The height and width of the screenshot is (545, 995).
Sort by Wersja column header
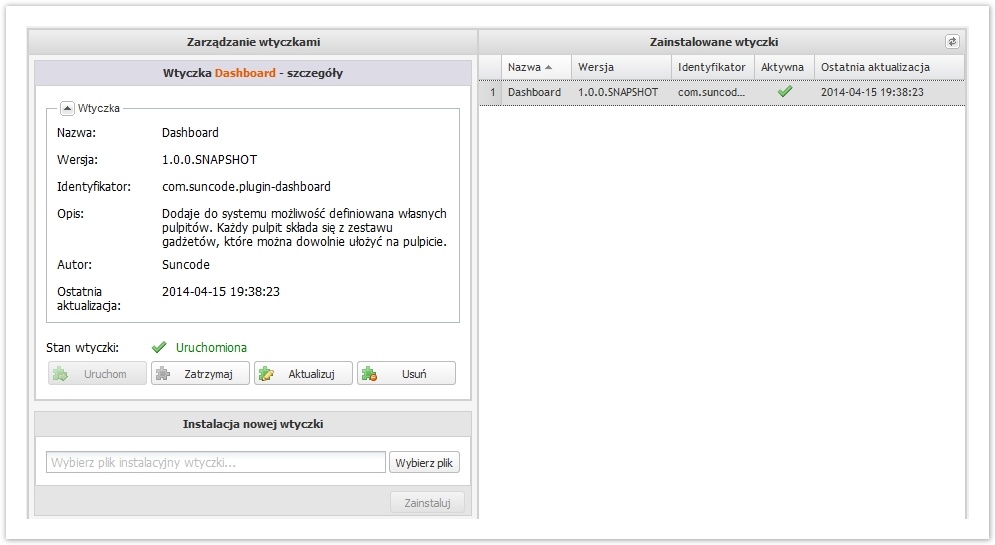(x=596, y=67)
